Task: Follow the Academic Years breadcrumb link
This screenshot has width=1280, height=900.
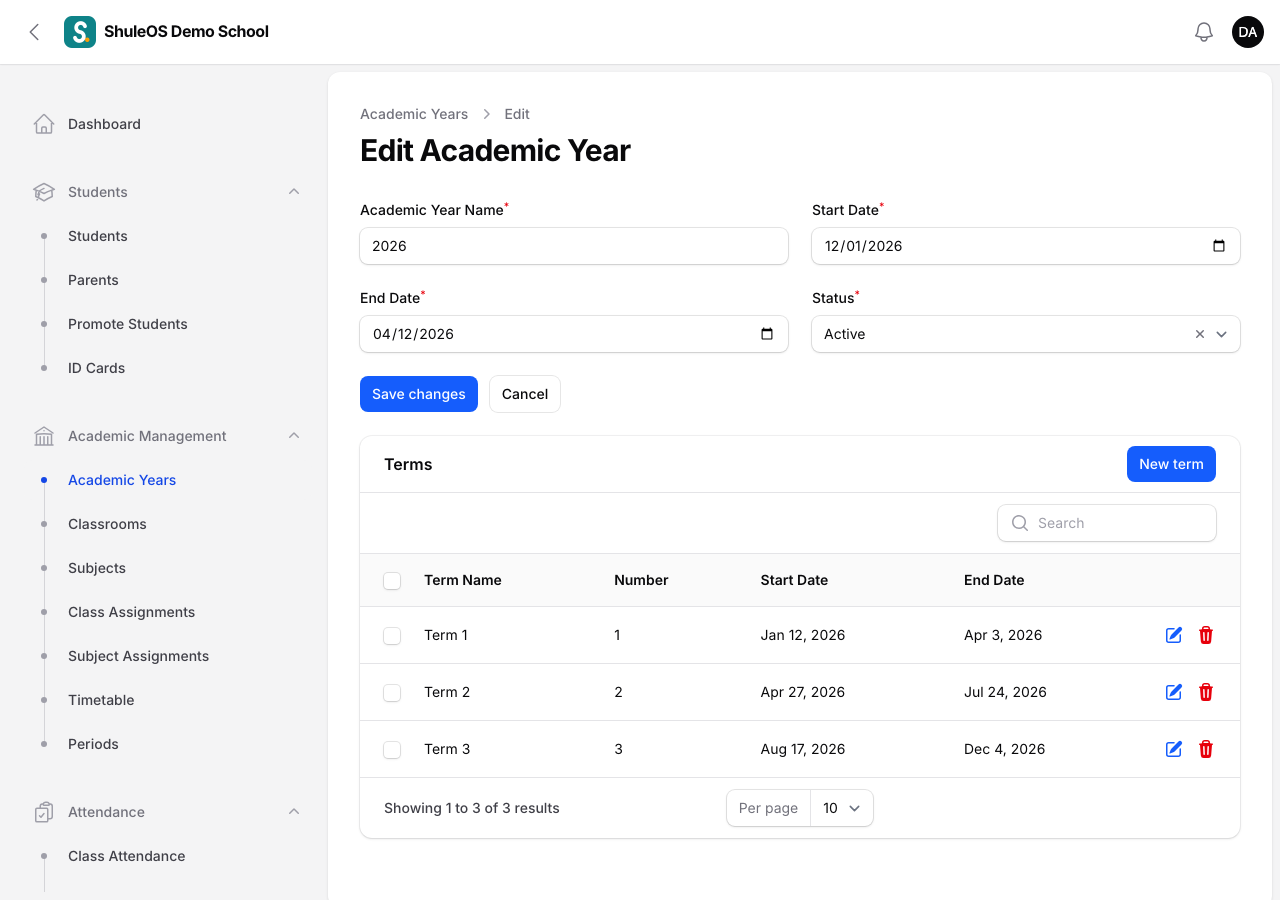Action: coord(414,114)
